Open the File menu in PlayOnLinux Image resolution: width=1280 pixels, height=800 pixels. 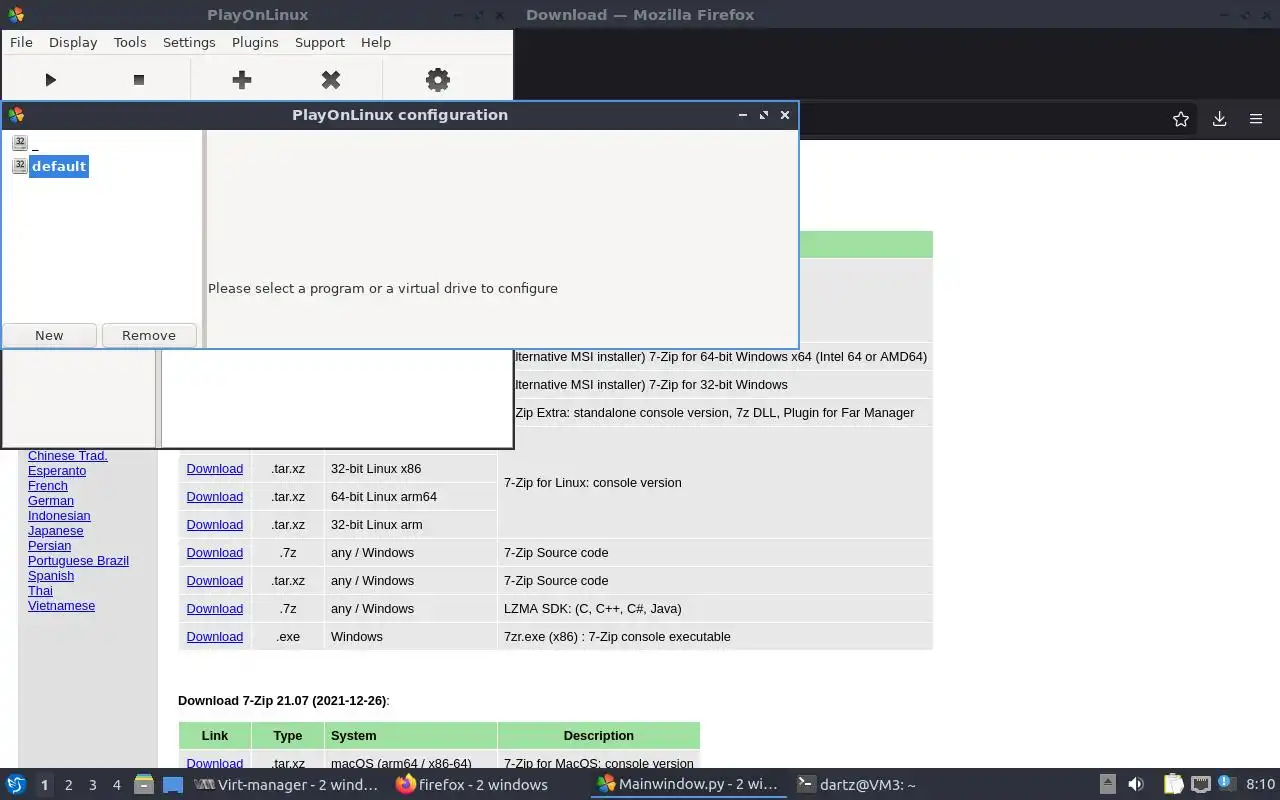21,42
